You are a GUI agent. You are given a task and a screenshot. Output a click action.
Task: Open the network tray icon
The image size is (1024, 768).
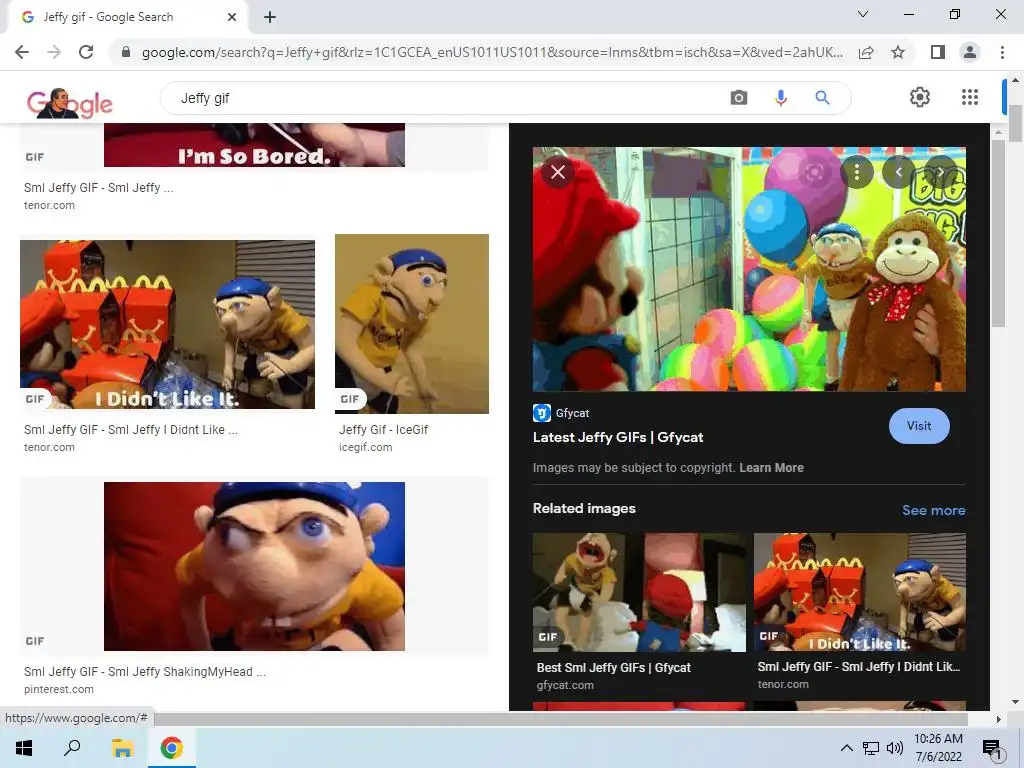(x=871, y=748)
